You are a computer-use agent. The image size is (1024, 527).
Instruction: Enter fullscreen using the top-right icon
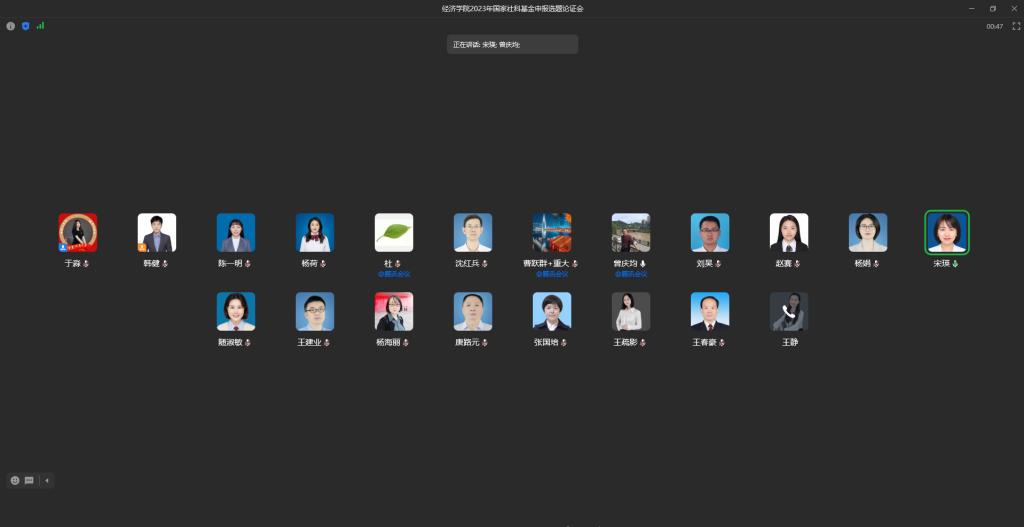point(1015,27)
